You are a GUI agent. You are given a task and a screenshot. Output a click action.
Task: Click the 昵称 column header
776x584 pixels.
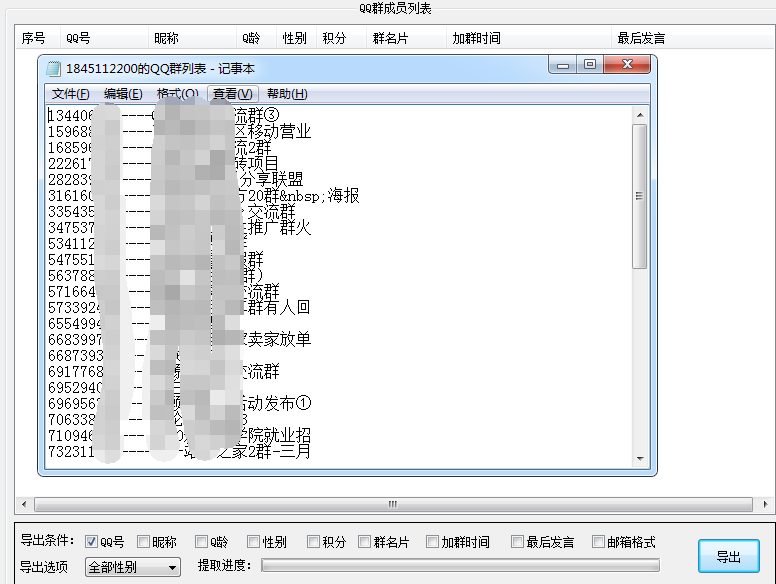[167, 38]
